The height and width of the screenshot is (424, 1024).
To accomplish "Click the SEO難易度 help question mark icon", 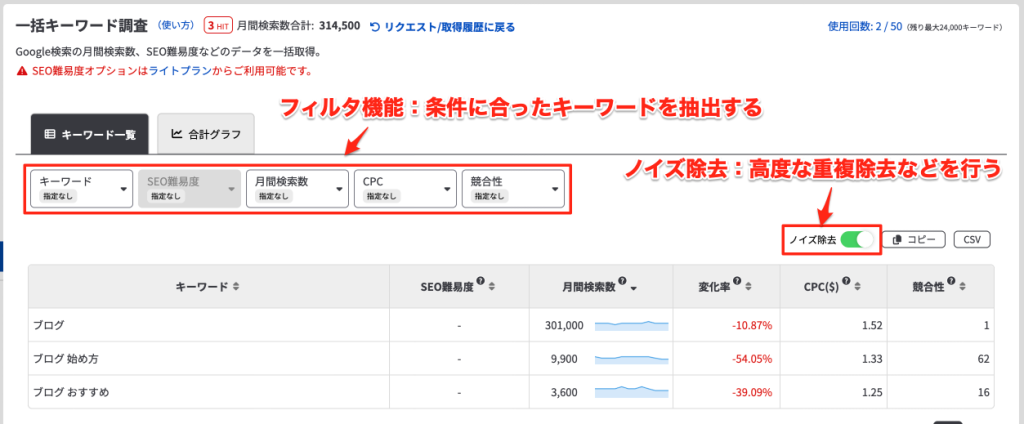I will (x=481, y=282).
